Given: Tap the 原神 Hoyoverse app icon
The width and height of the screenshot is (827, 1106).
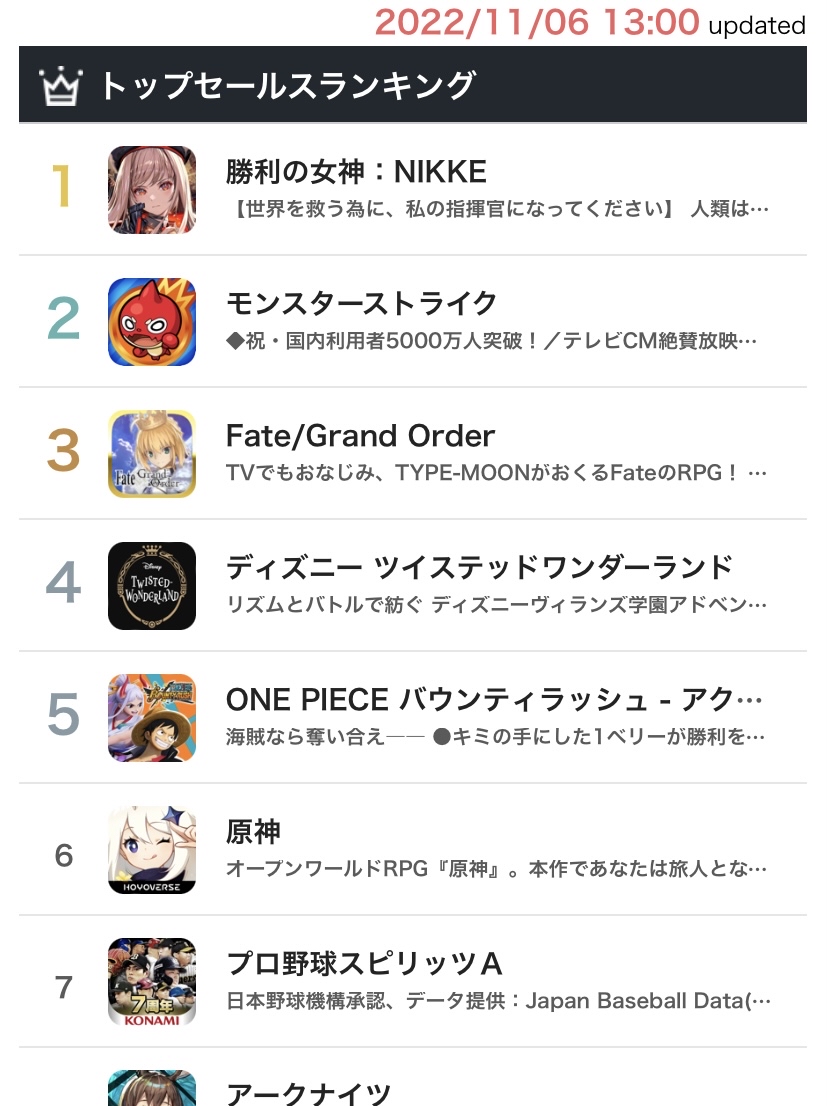Looking at the screenshot, I should pos(152,849).
